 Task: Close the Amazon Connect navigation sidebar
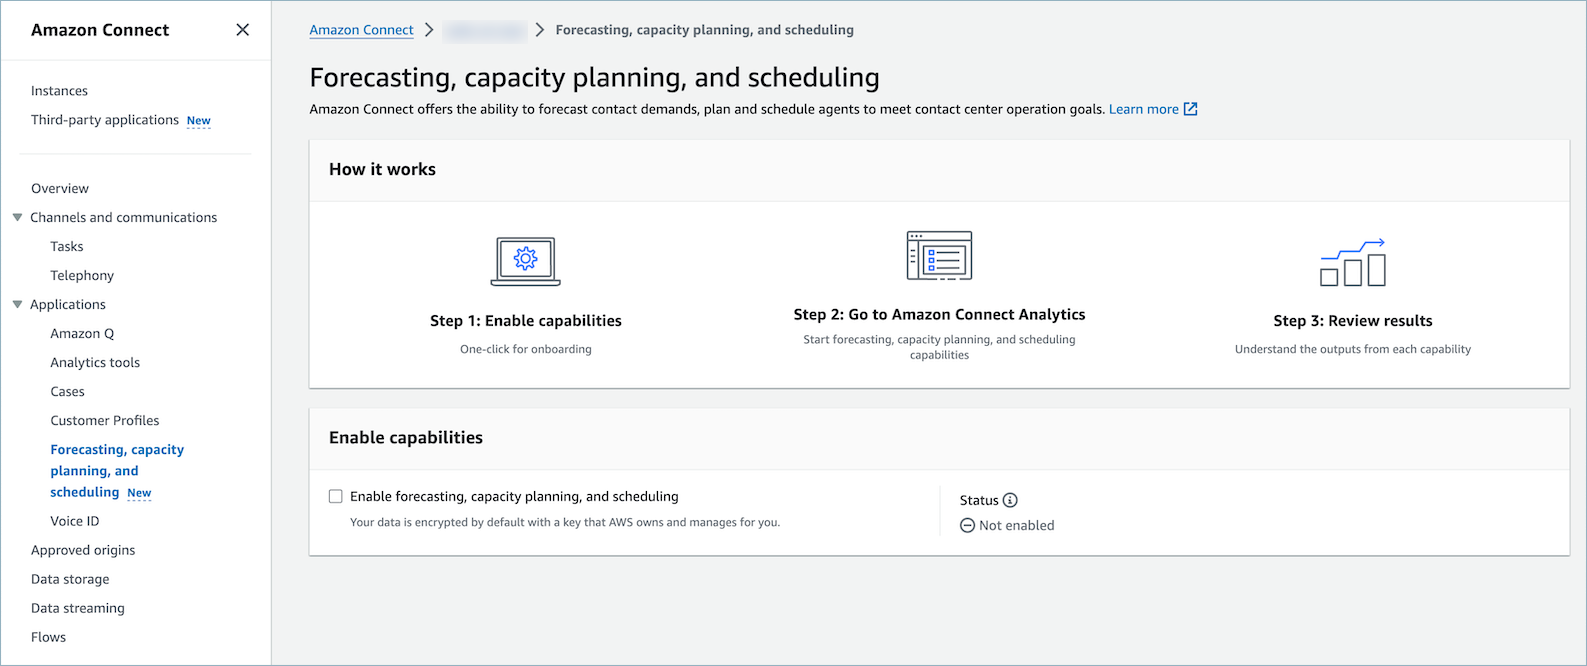(242, 29)
